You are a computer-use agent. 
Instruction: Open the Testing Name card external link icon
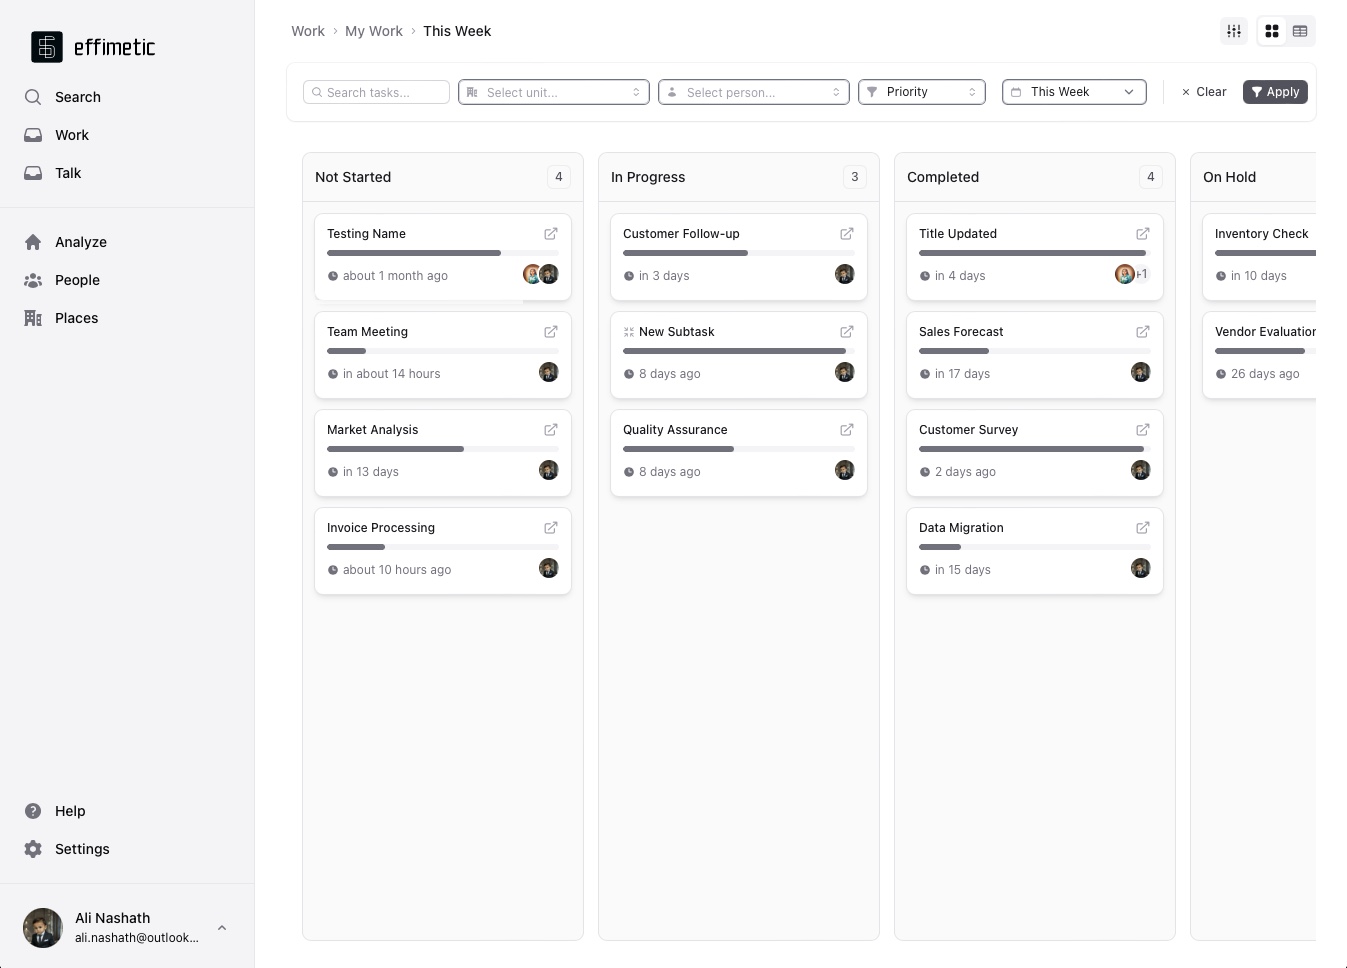(x=550, y=234)
